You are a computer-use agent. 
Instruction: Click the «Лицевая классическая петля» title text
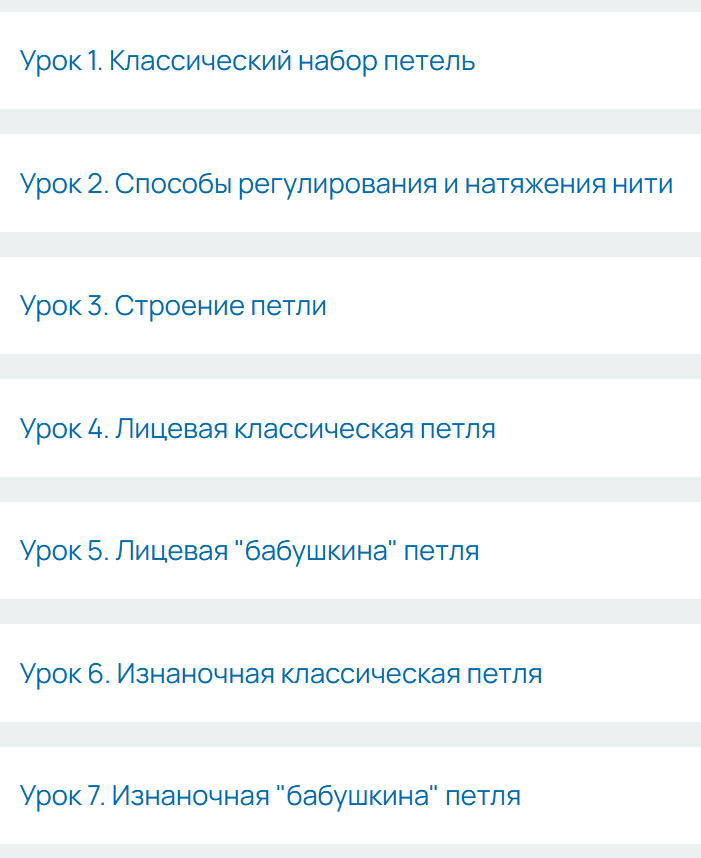257,429
